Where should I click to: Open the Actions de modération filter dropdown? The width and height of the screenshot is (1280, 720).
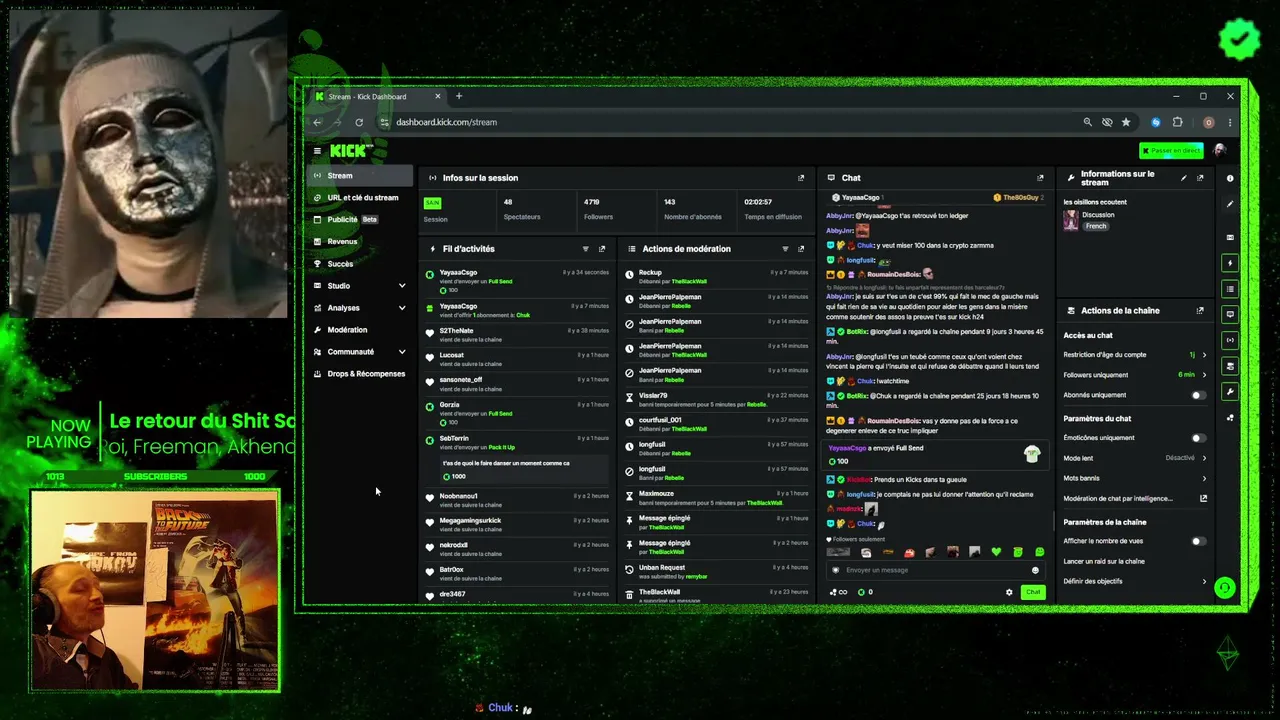coord(785,249)
